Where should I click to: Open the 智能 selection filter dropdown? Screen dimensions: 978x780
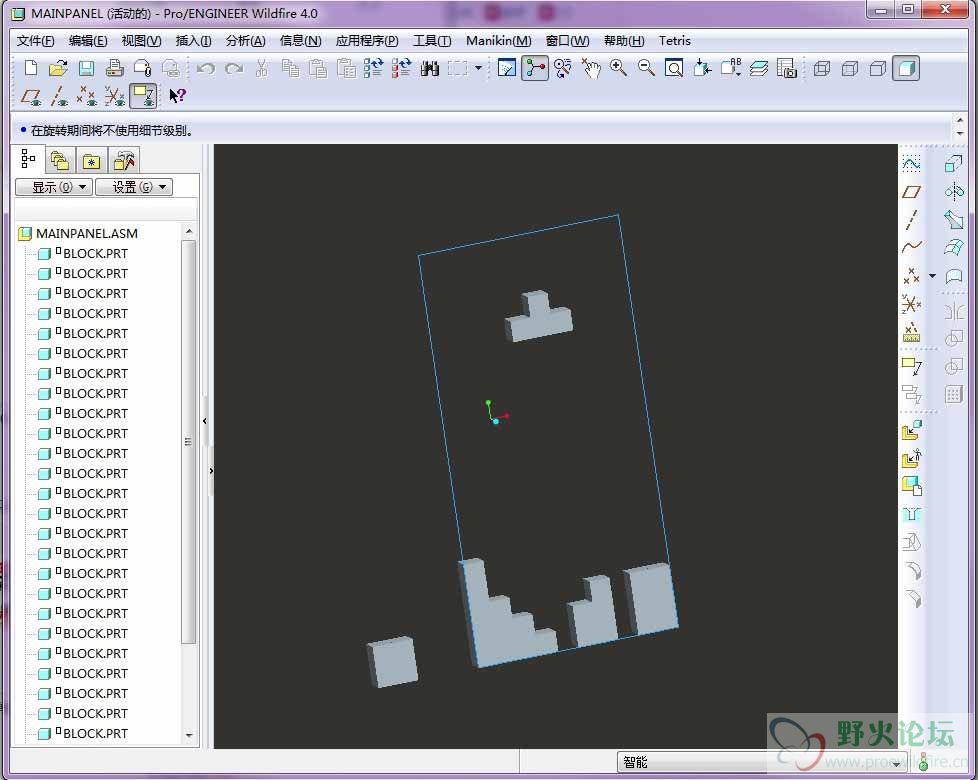tap(762, 762)
